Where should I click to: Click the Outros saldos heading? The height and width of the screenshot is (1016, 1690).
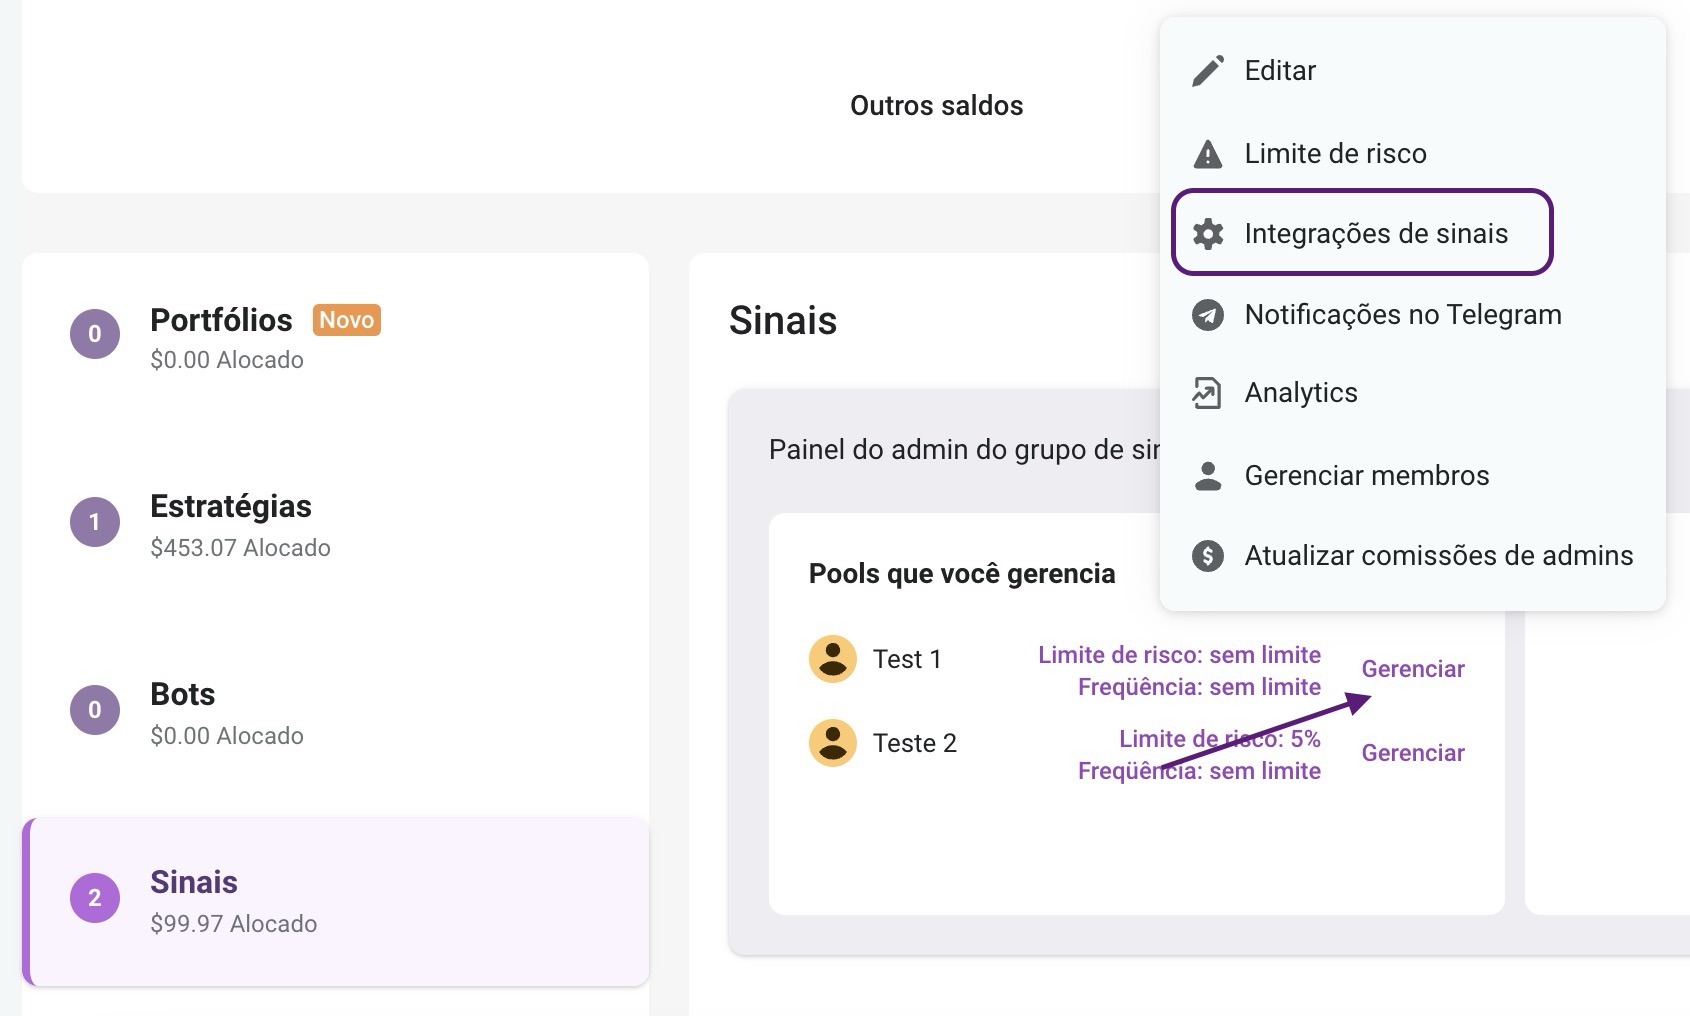[936, 106]
